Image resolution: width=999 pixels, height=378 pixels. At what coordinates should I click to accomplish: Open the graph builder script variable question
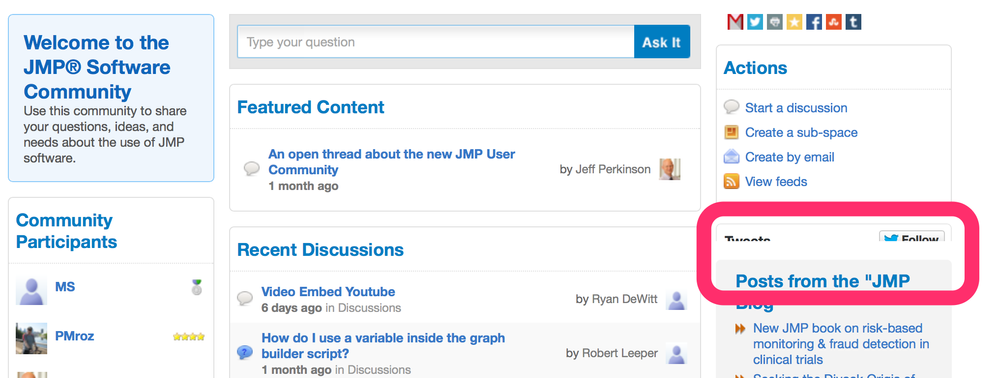[x=384, y=345]
